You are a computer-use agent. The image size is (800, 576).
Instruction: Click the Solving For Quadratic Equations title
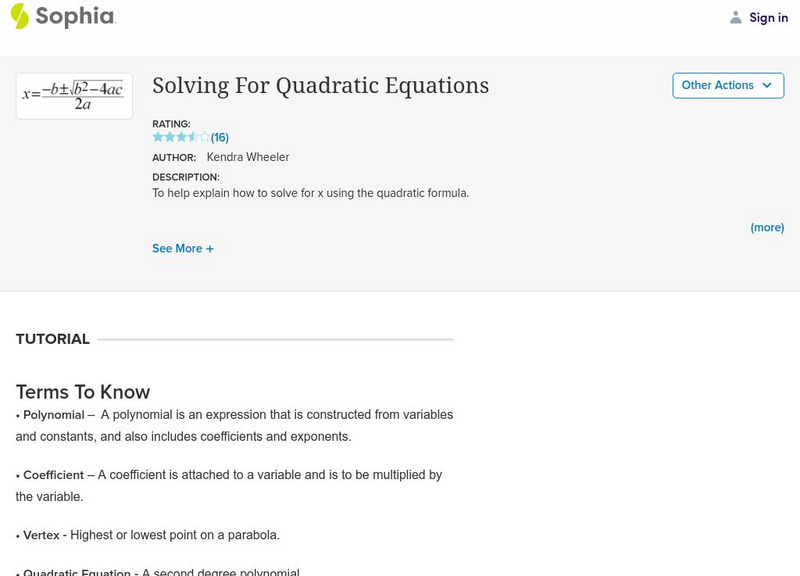click(320, 85)
